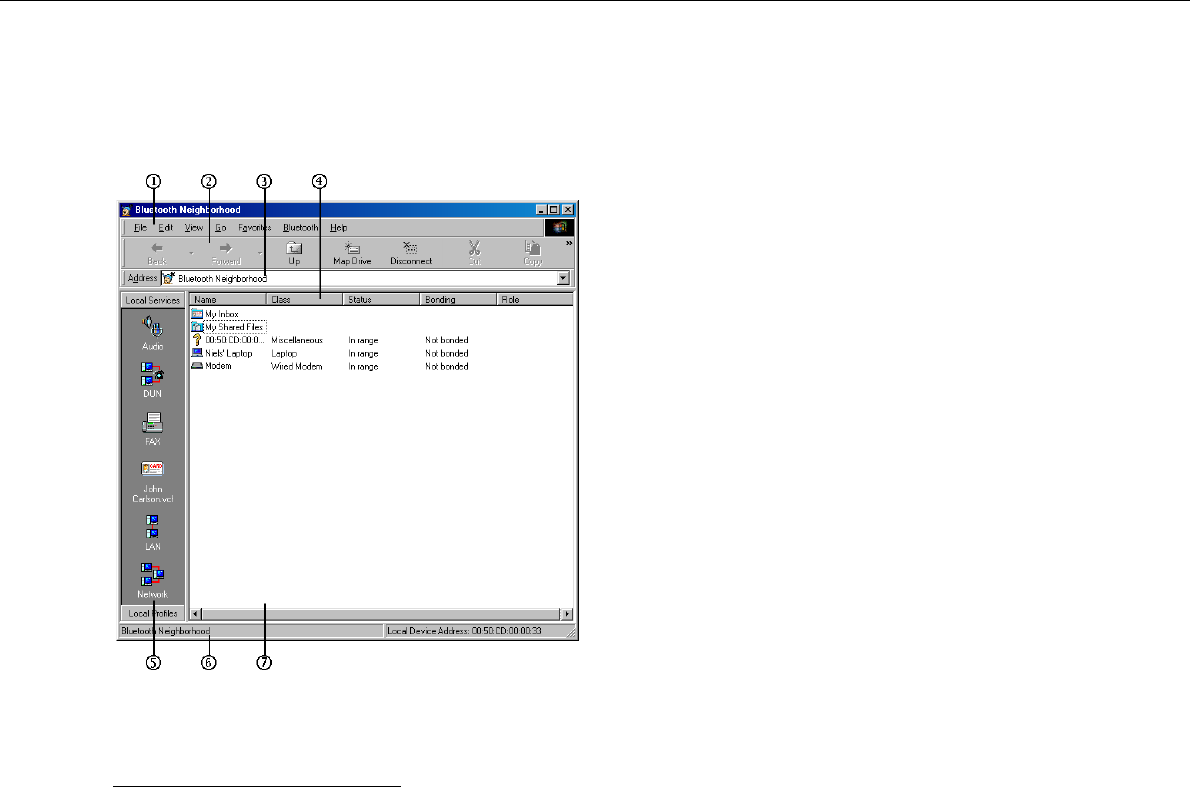Click the Miscellaneous class cell
Screen dimensions: 1190x787
point(297,340)
